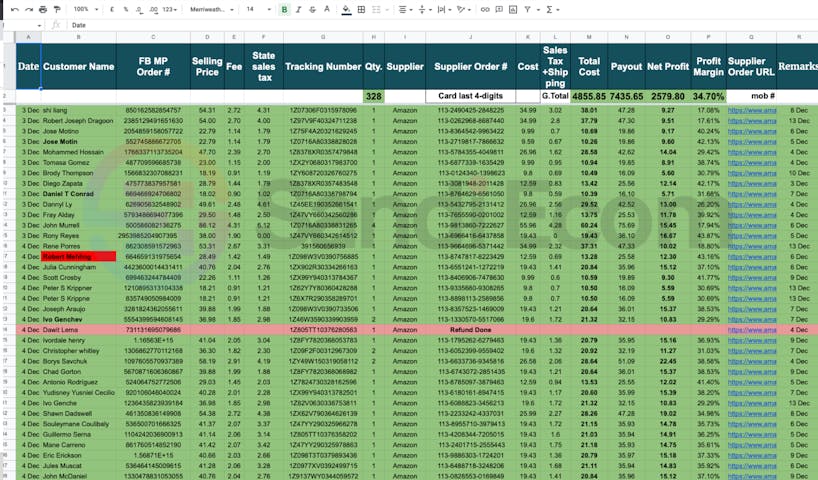Open the URL link in Dannyl Ly row
Screen dimensions: 818x480
pyautogui.click(x=752, y=204)
